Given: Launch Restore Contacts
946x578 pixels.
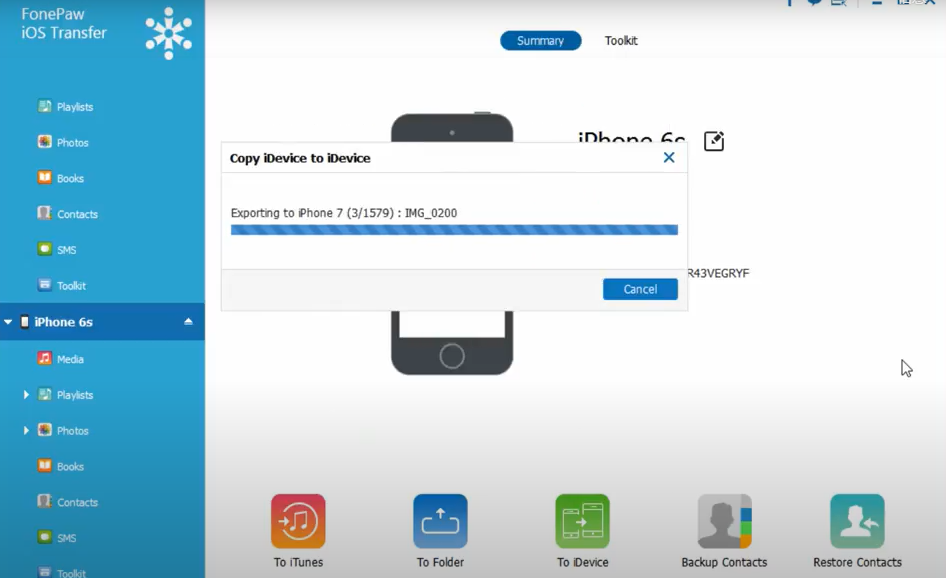Looking at the screenshot, I should [857, 531].
